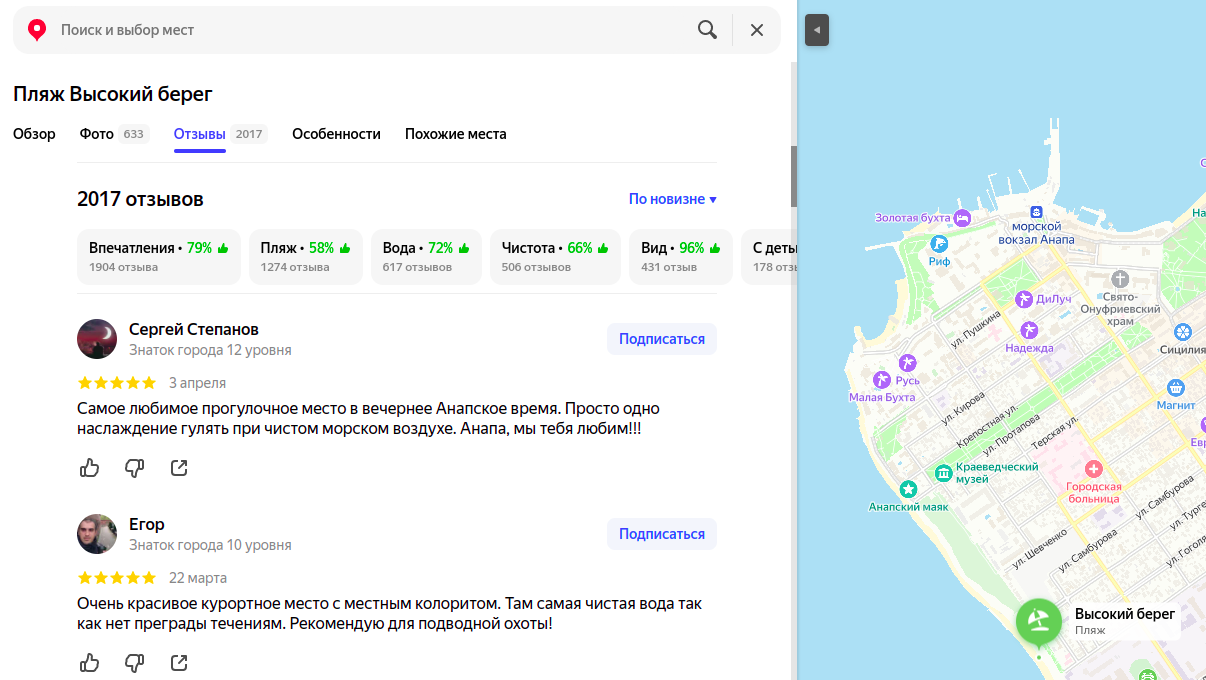1206x680 pixels.
Task: Collapse the side panel with arrow button
Action: click(x=817, y=30)
